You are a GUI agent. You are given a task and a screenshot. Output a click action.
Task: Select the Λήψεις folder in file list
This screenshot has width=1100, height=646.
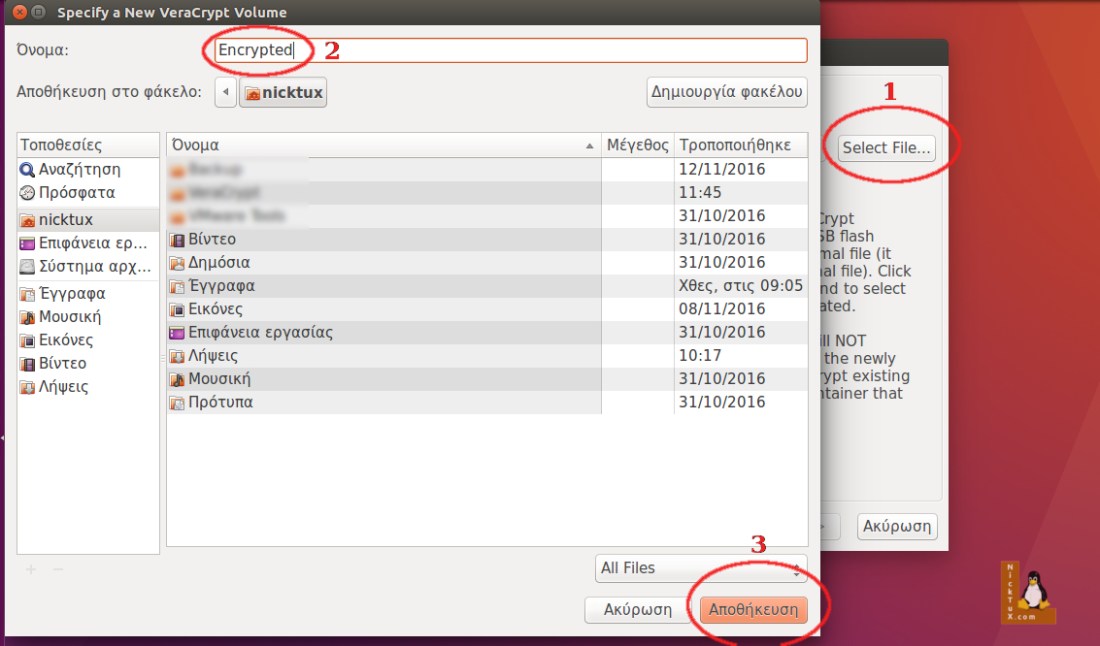[214, 355]
